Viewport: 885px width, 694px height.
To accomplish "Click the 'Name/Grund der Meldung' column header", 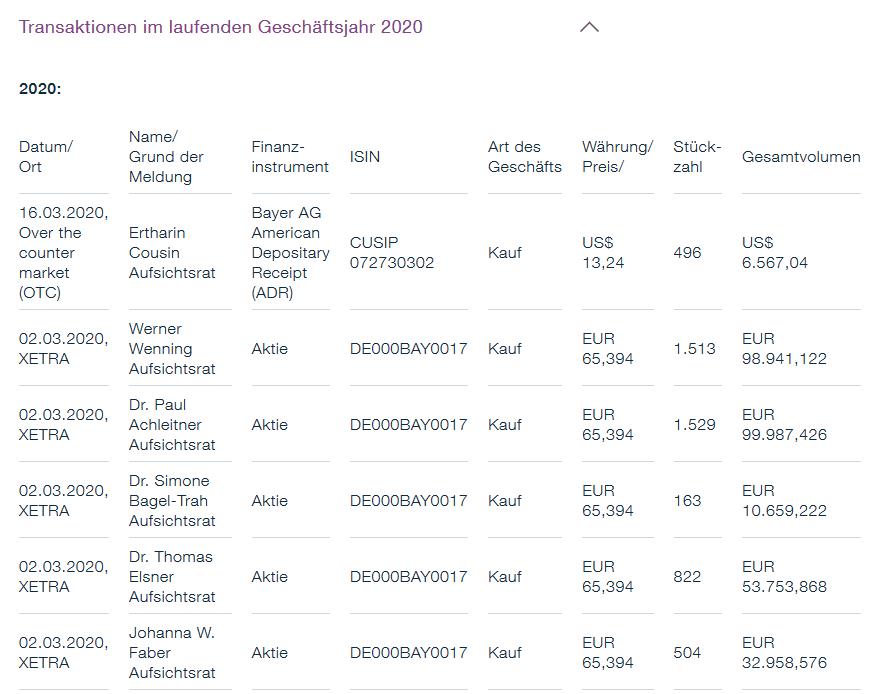I will (166, 157).
